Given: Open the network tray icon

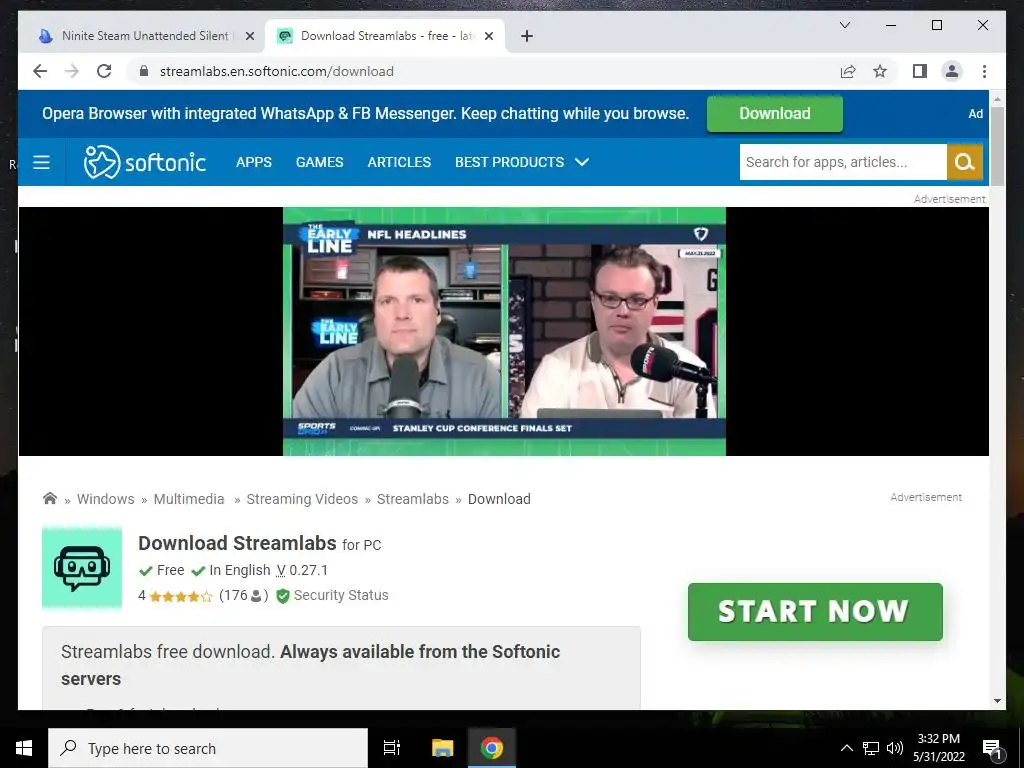Looking at the screenshot, I should [871, 748].
